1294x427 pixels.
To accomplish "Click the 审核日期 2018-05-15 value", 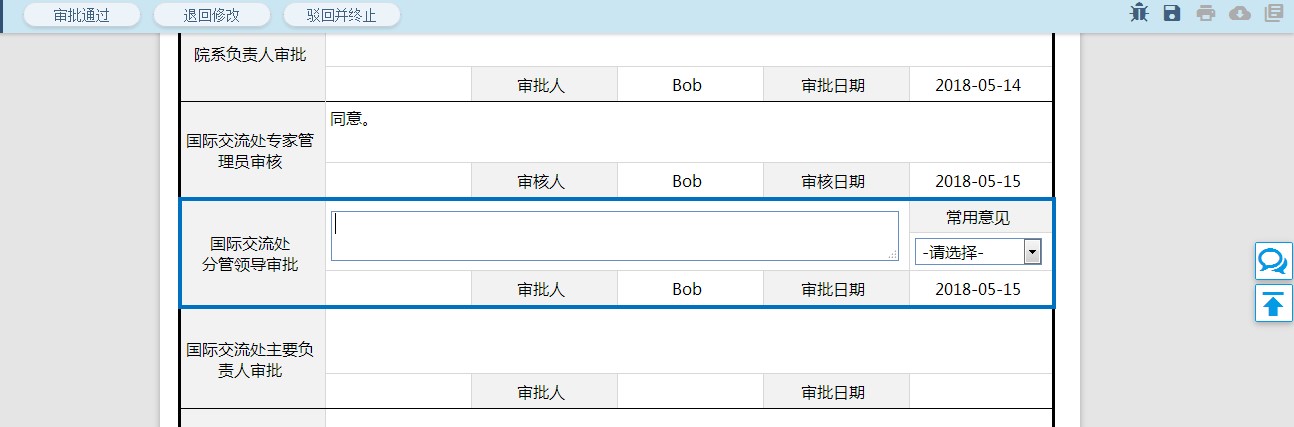I will 978,181.
